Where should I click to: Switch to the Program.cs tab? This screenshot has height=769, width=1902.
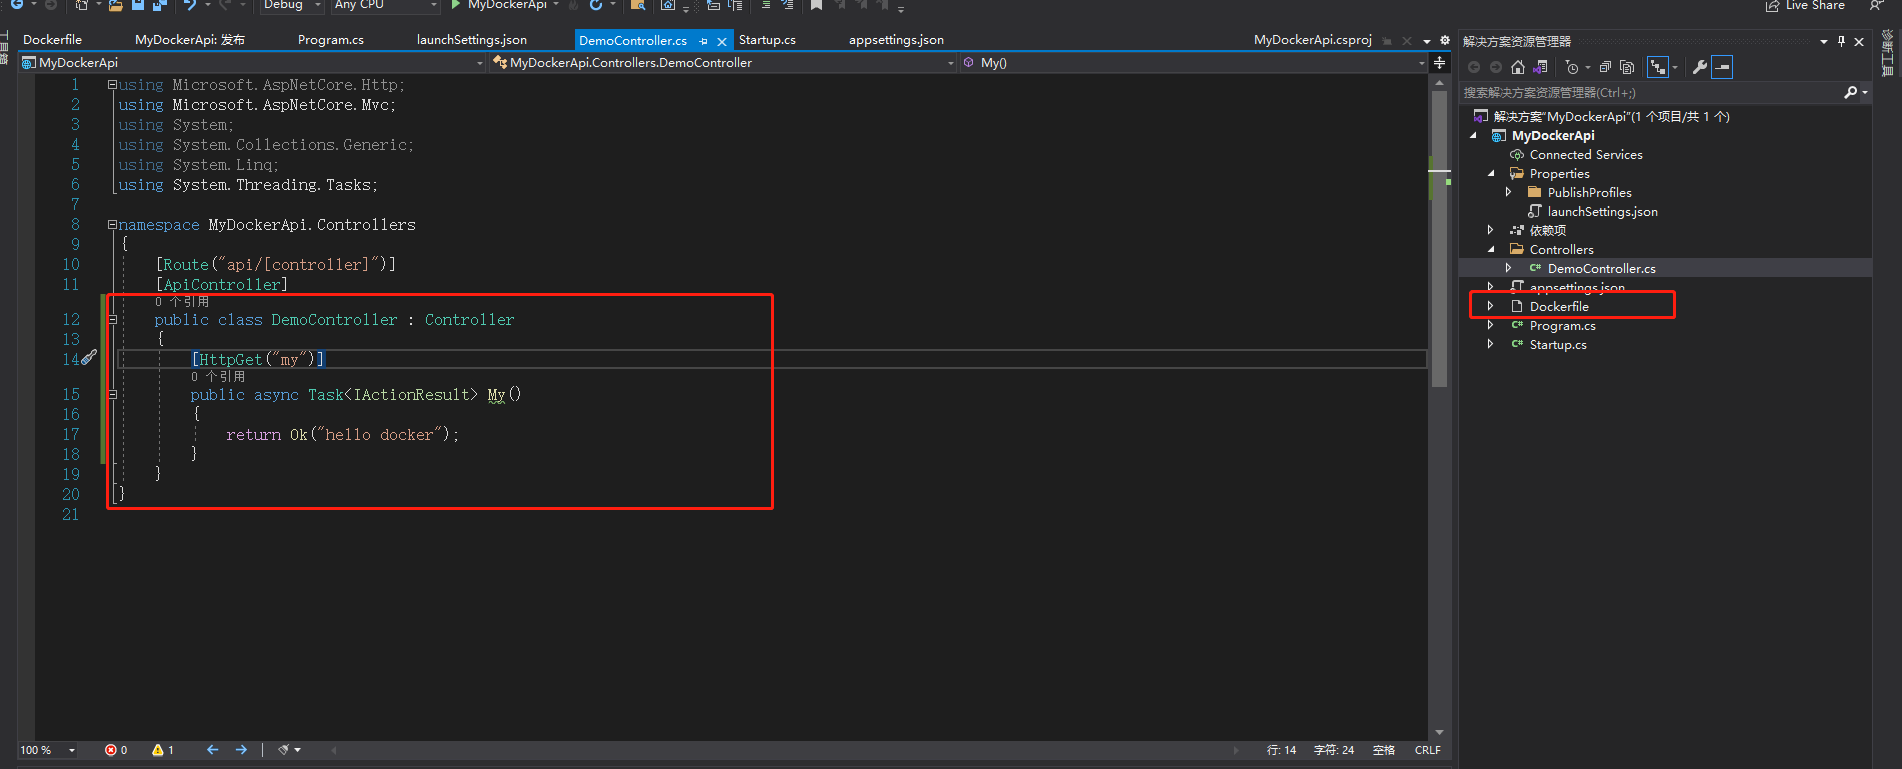331,40
